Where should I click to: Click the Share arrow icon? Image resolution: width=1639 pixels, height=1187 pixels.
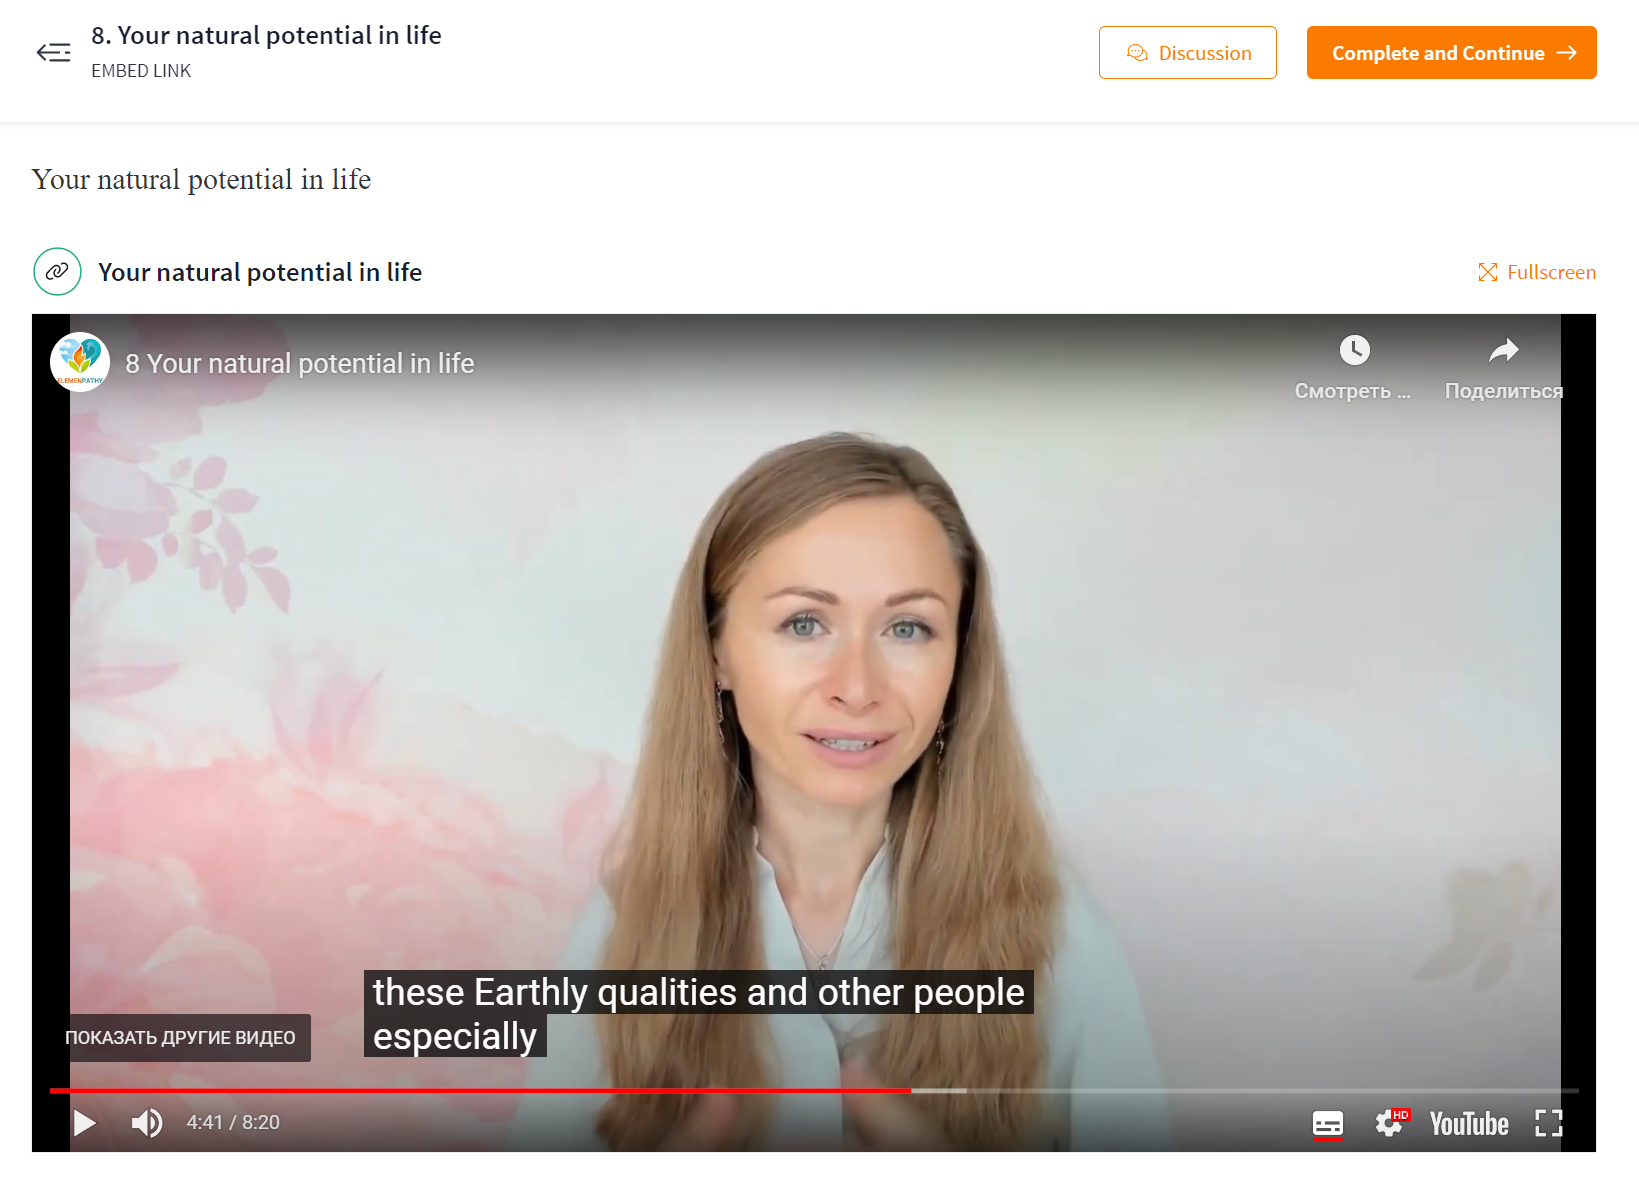(1504, 350)
